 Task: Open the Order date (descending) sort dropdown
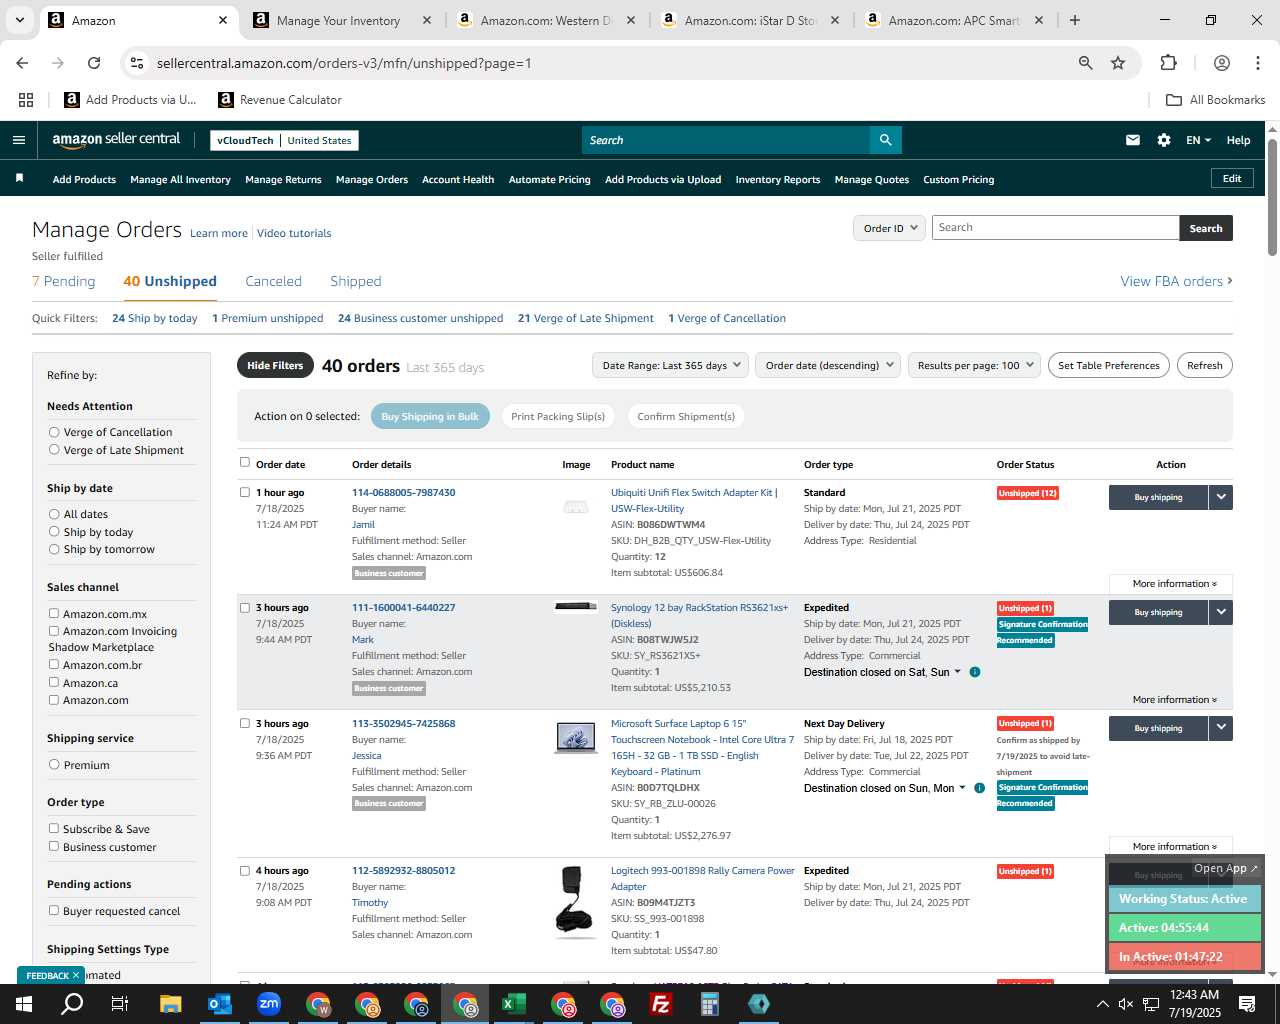click(x=828, y=365)
